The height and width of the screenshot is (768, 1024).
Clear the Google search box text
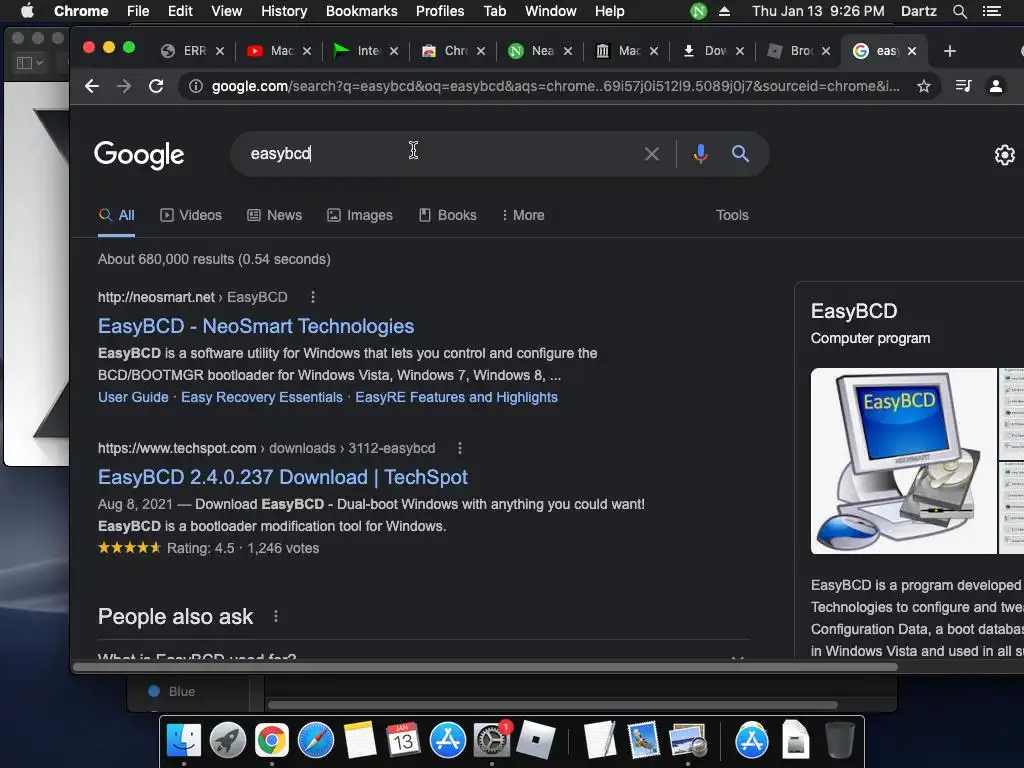(x=652, y=154)
